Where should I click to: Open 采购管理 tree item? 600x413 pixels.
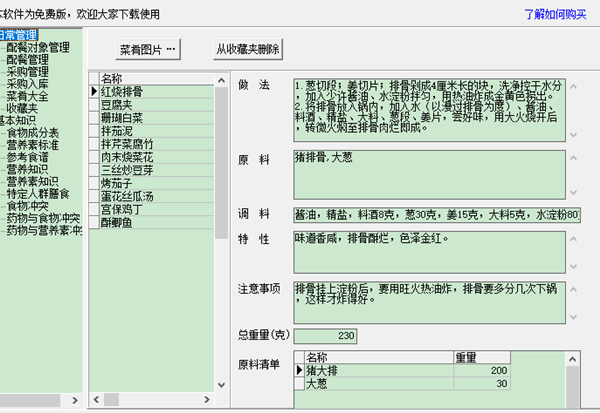pos(28,72)
